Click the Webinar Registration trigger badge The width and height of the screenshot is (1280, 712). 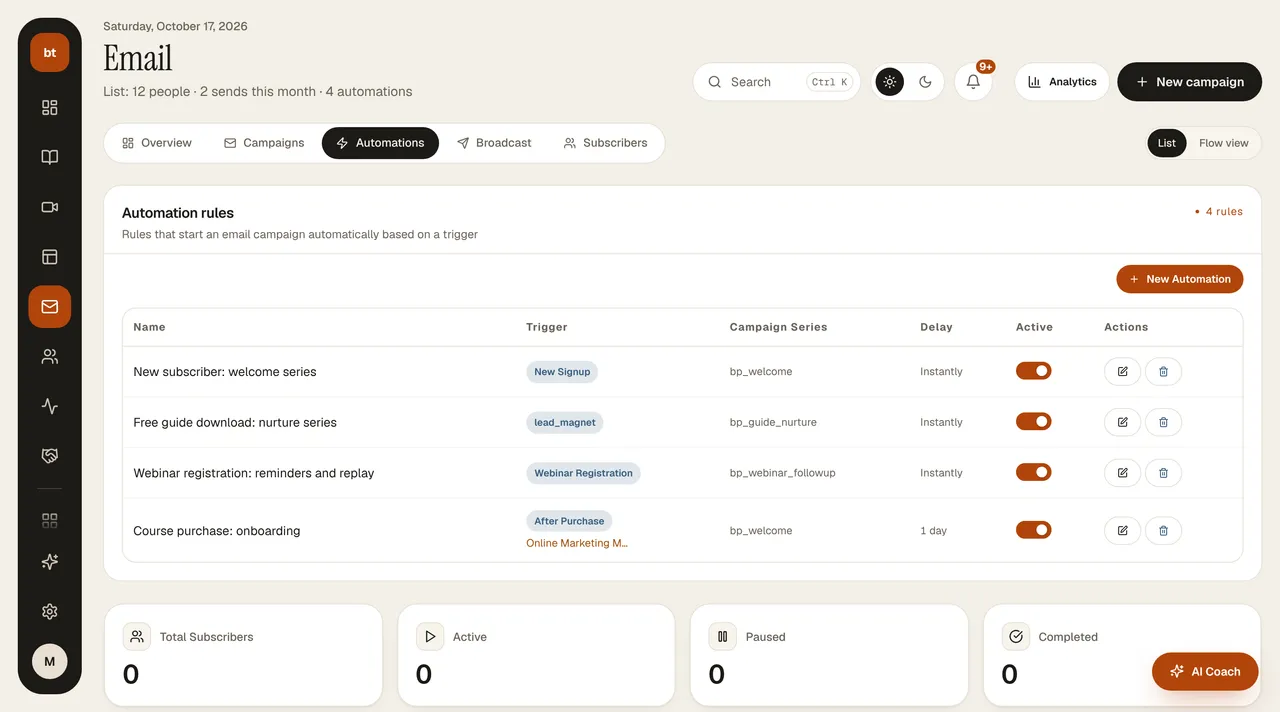click(x=583, y=473)
